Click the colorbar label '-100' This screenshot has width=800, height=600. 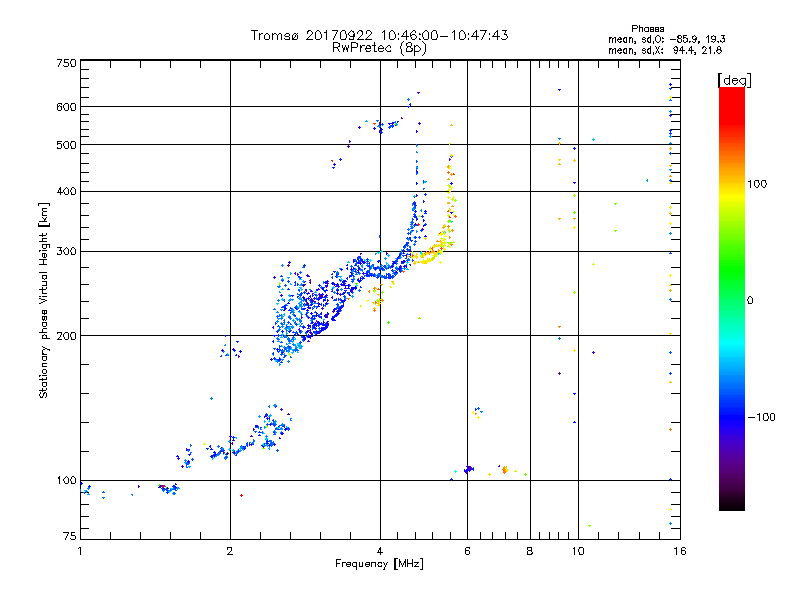(761, 417)
